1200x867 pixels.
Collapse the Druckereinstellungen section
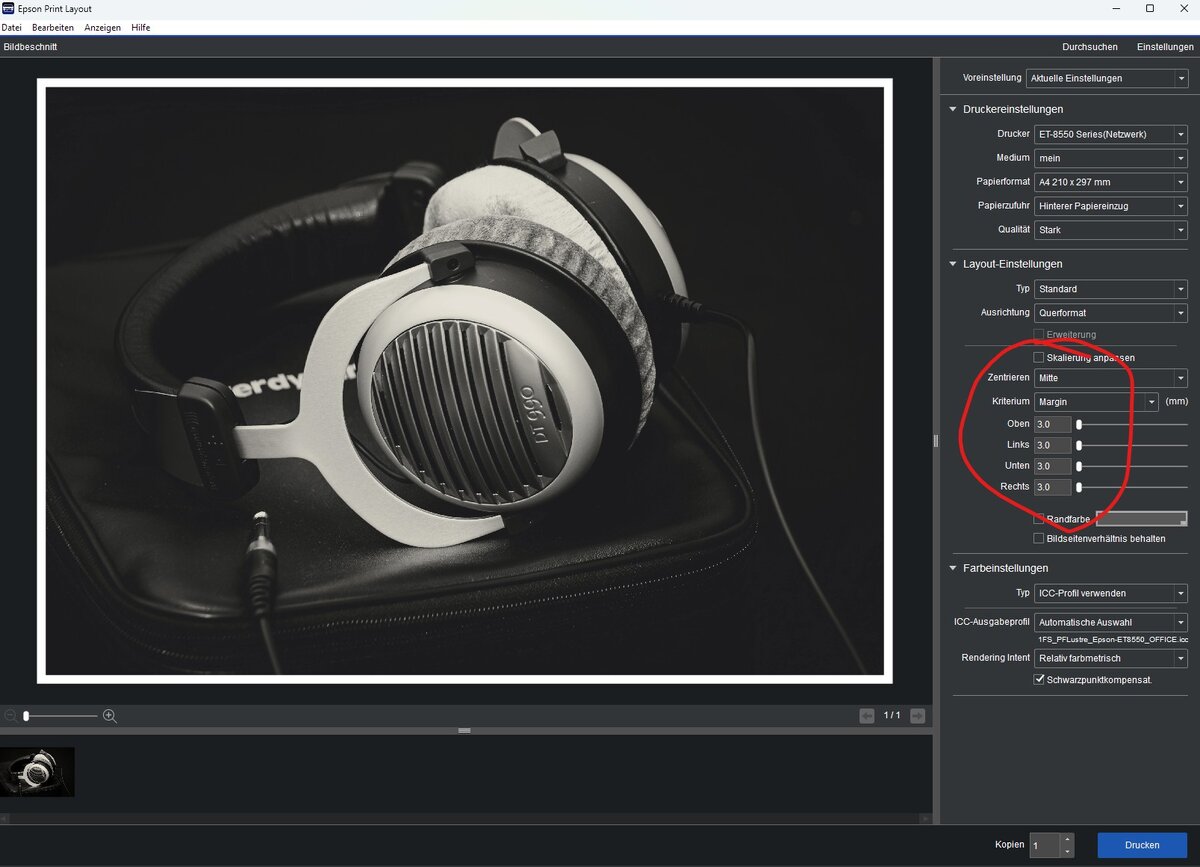click(953, 109)
